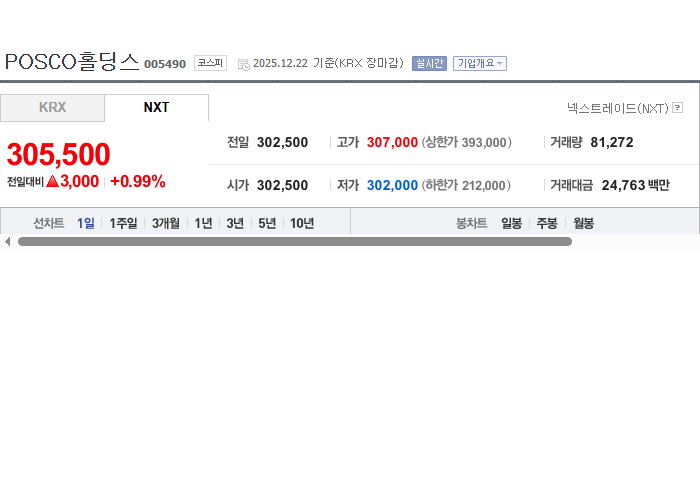
Task: Click the change amount 3,000
Action: [79, 181]
